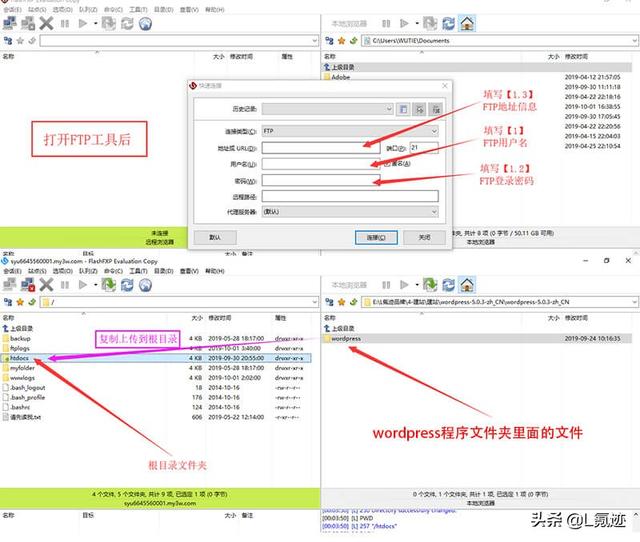Click the Pause icon in connected window's remote toolbar
640x542 pixels.
click(64, 285)
